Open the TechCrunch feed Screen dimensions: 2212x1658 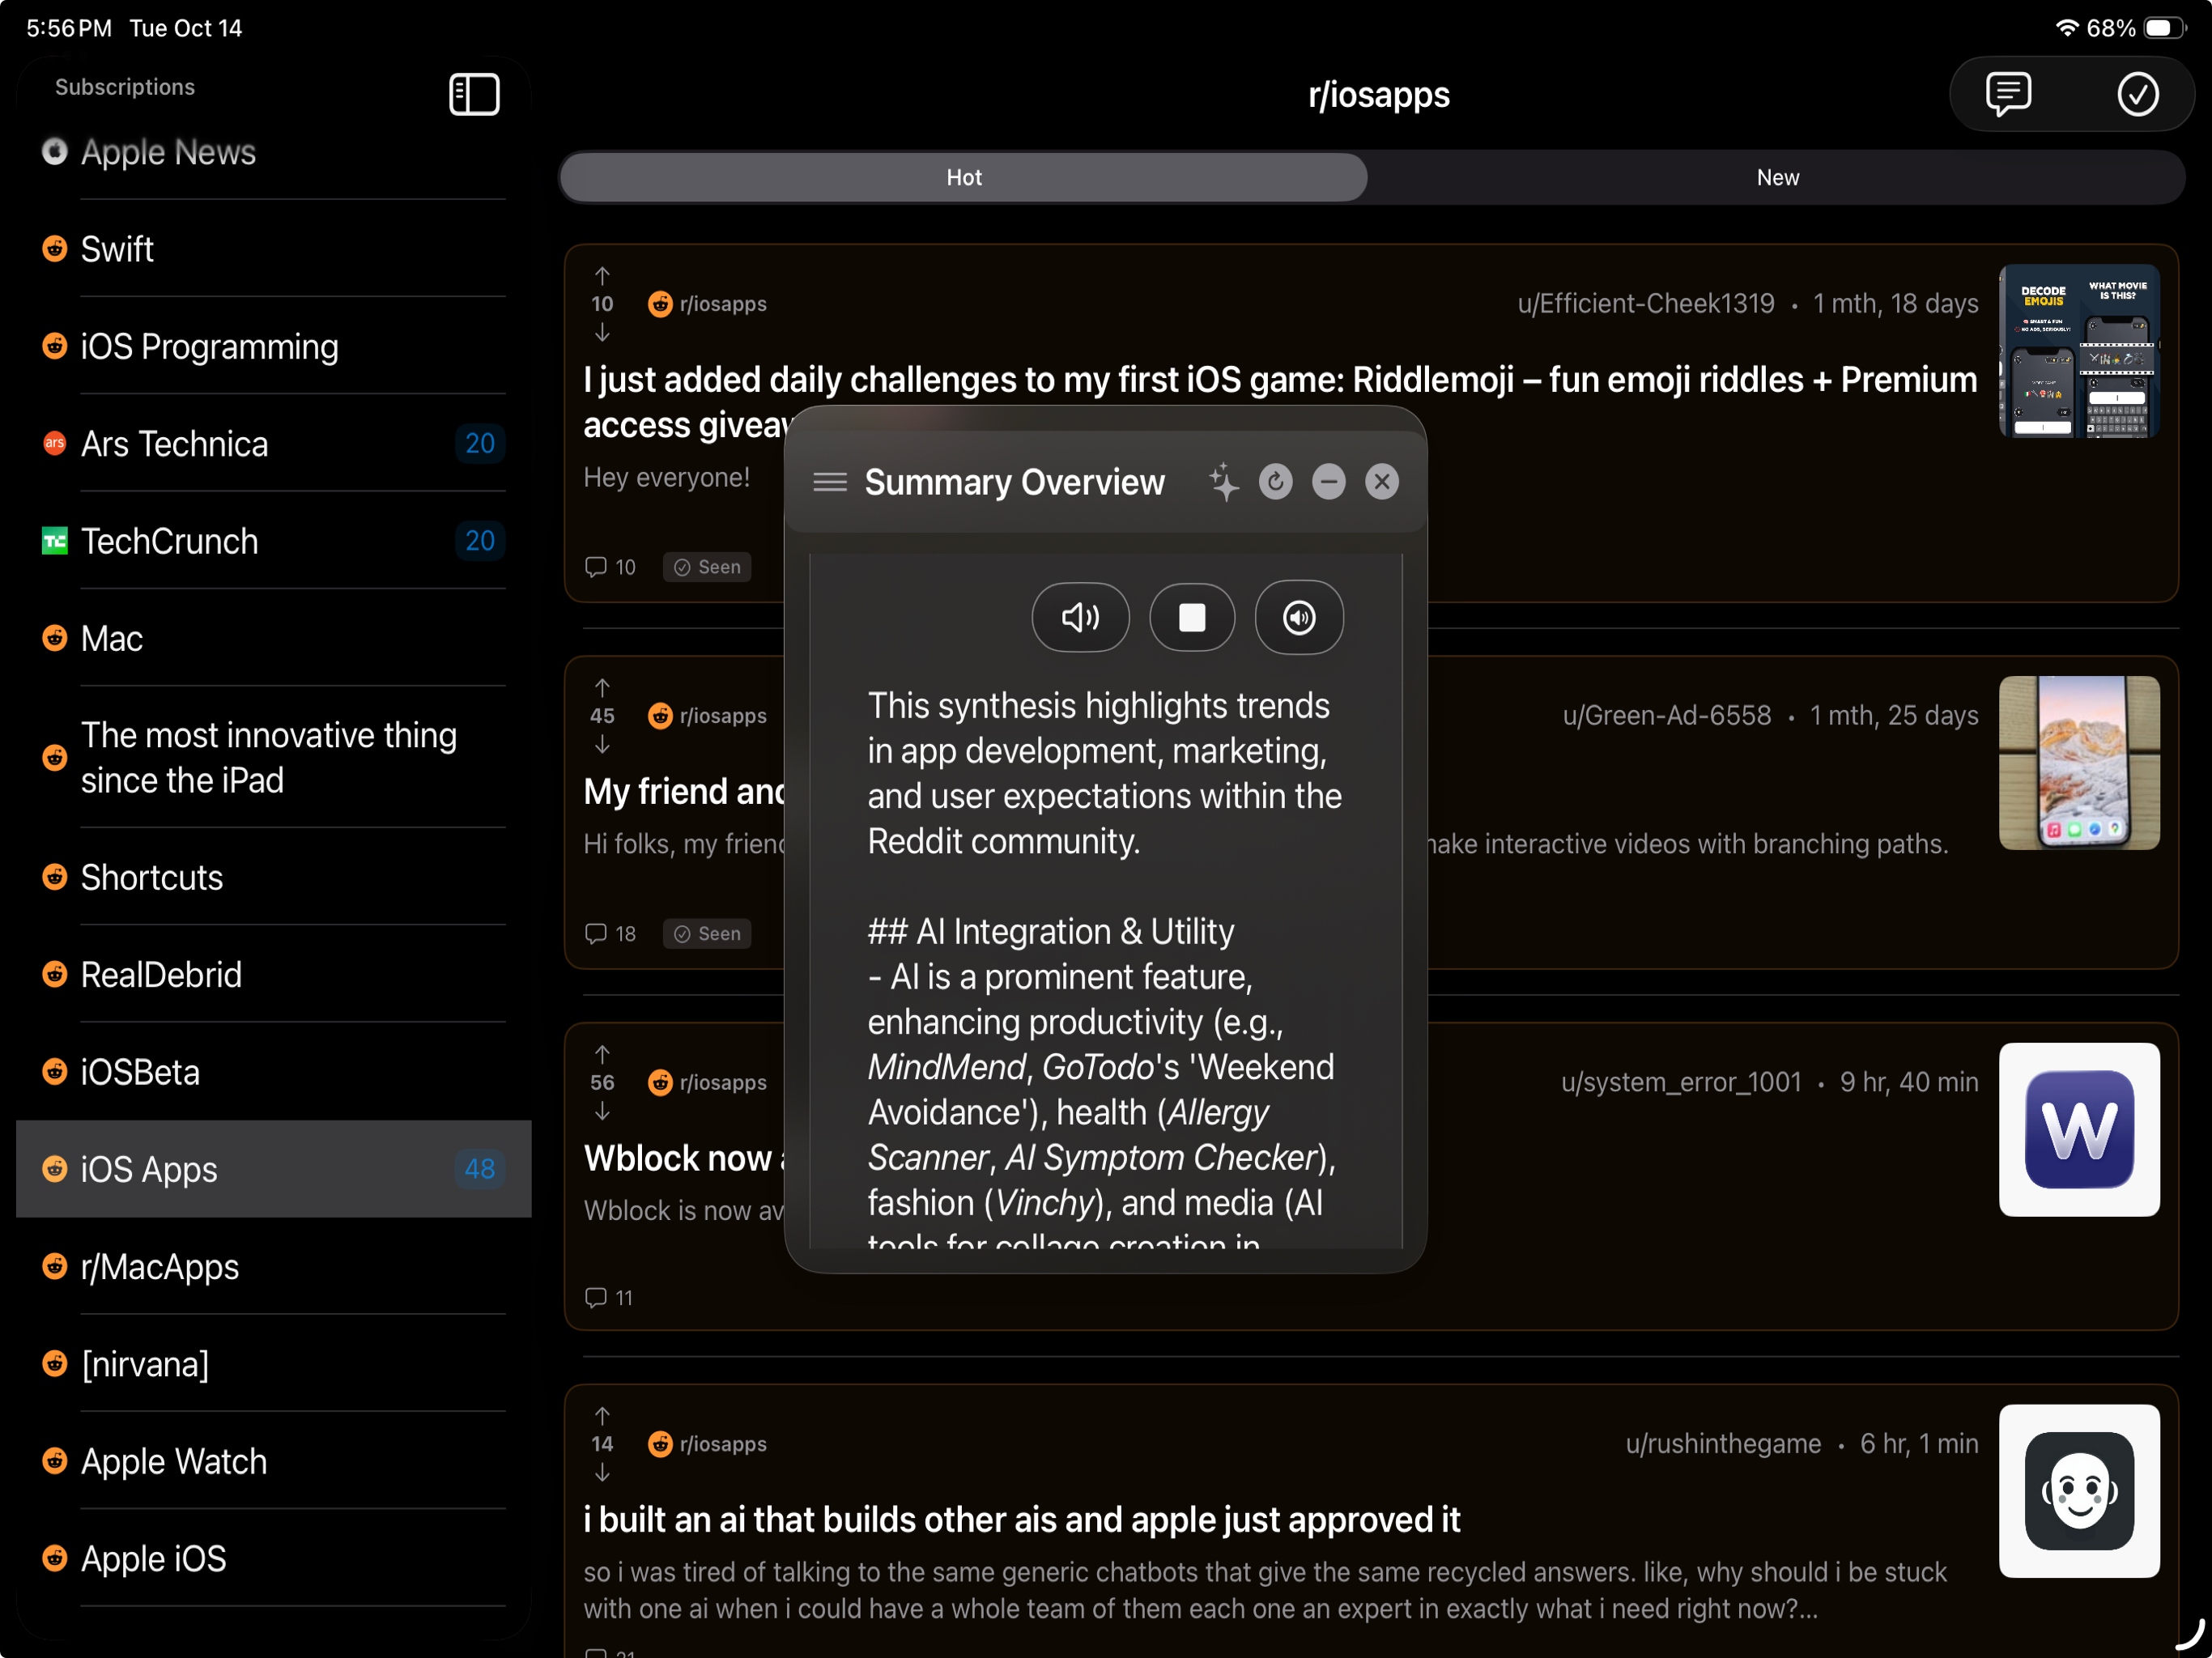(273, 541)
